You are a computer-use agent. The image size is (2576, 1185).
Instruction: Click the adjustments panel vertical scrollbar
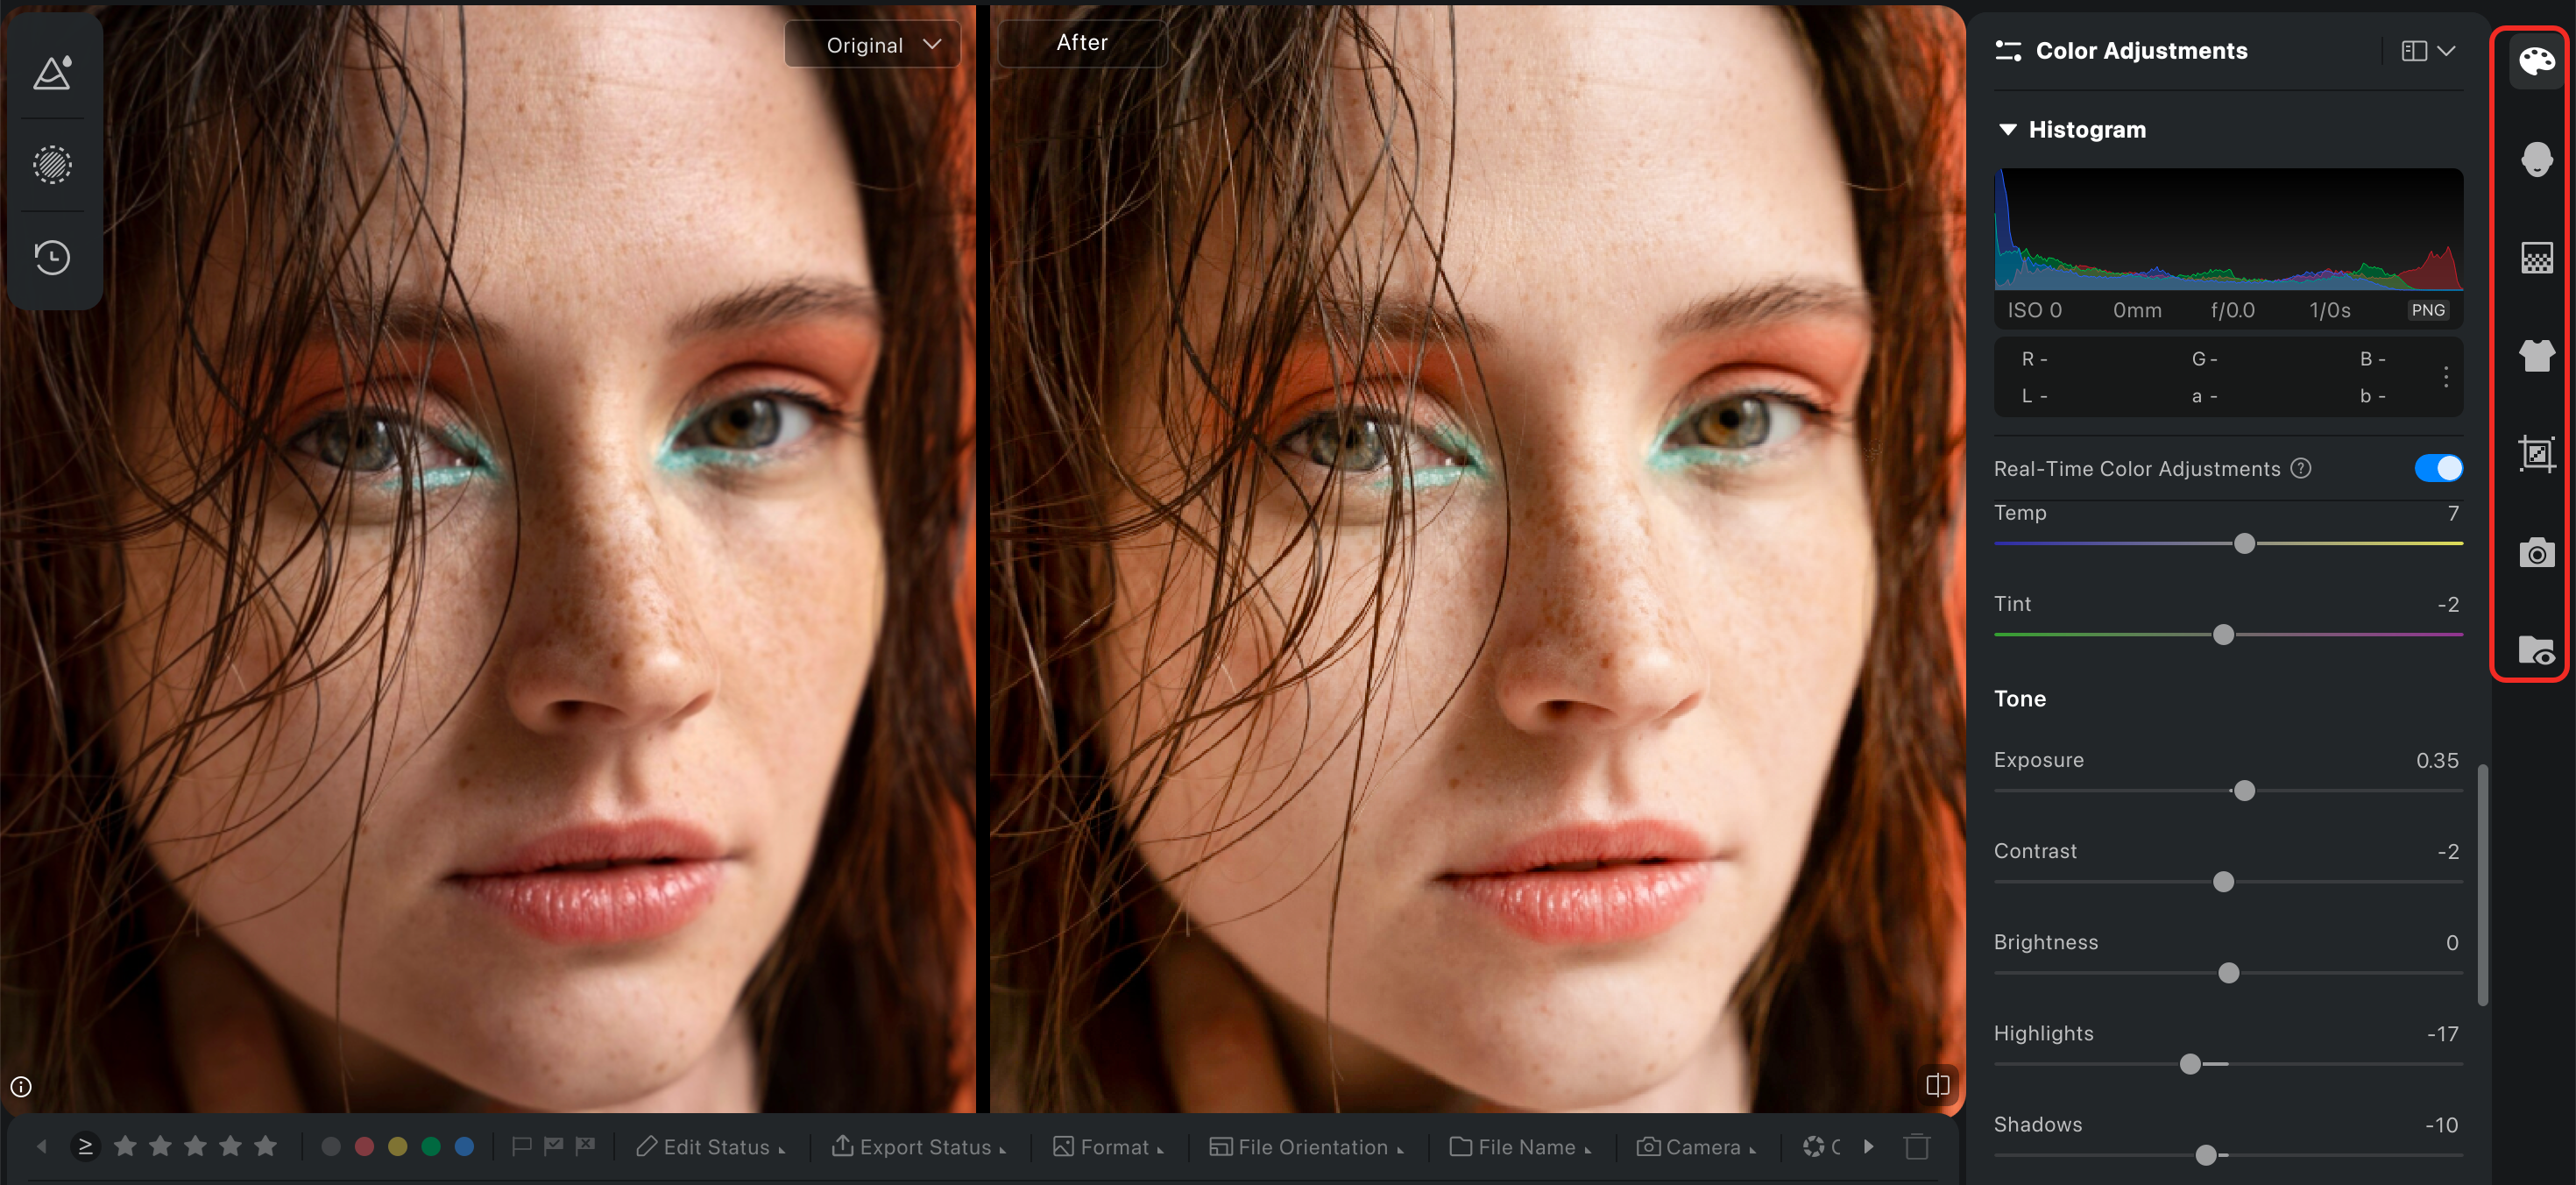(2482, 885)
